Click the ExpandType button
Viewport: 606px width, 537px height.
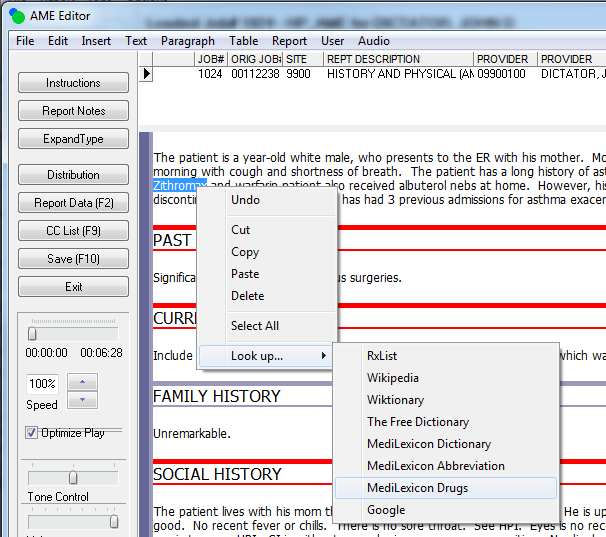click(73, 139)
